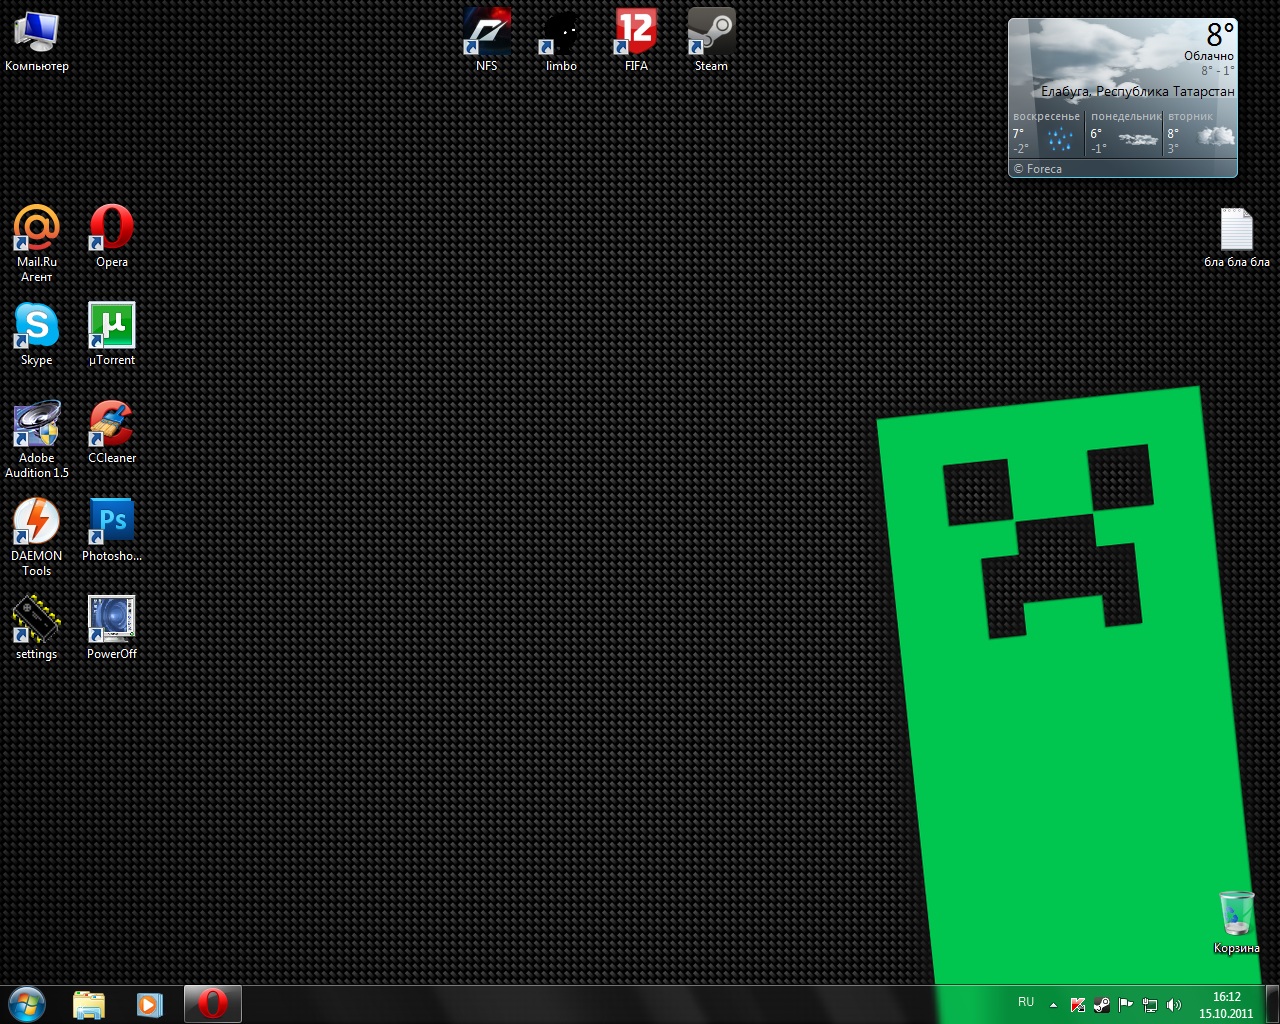Select the CCleaner desktop shortcut
The width and height of the screenshot is (1280, 1024).
pos(112,434)
